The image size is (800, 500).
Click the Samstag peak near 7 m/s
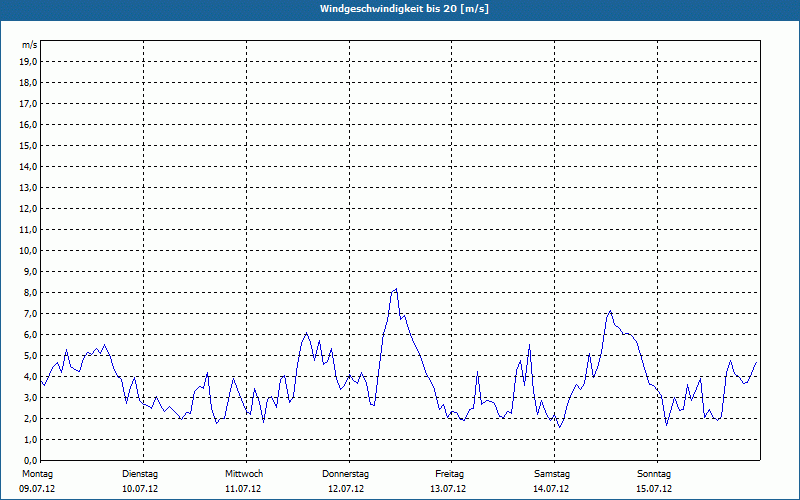coord(610,311)
